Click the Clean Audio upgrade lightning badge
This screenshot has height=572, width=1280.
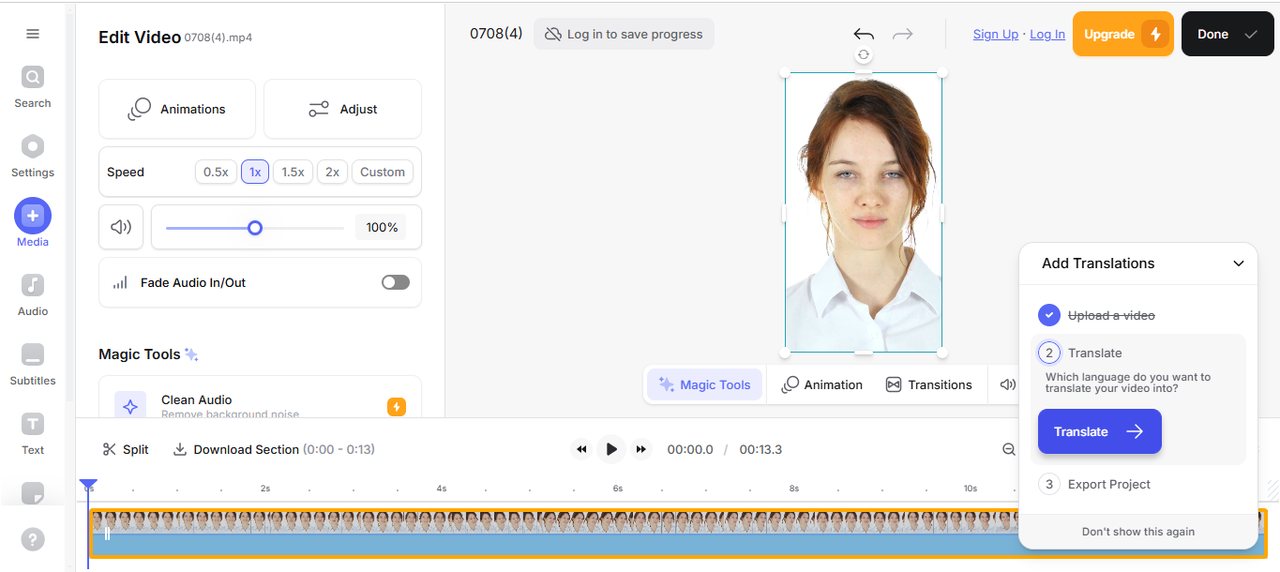point(396,407)
